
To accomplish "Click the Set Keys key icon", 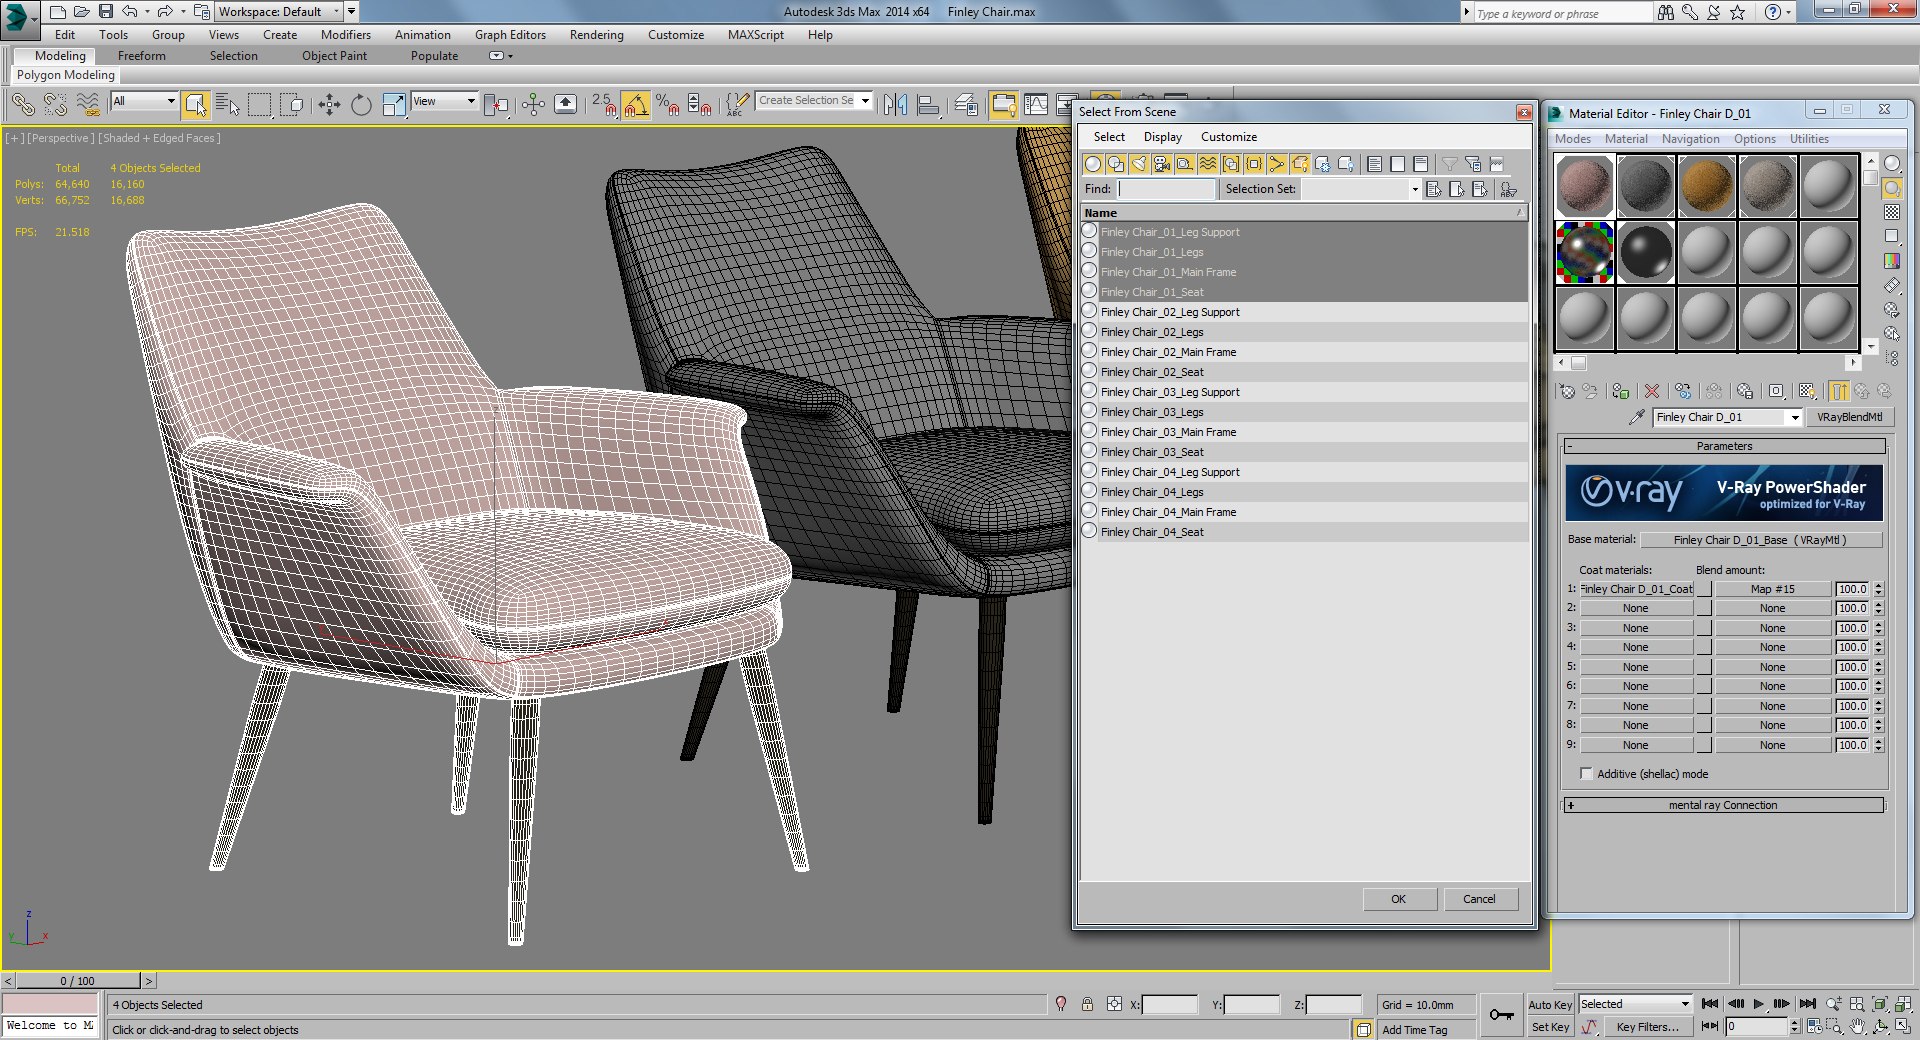I will (x=1501, y=1015).
